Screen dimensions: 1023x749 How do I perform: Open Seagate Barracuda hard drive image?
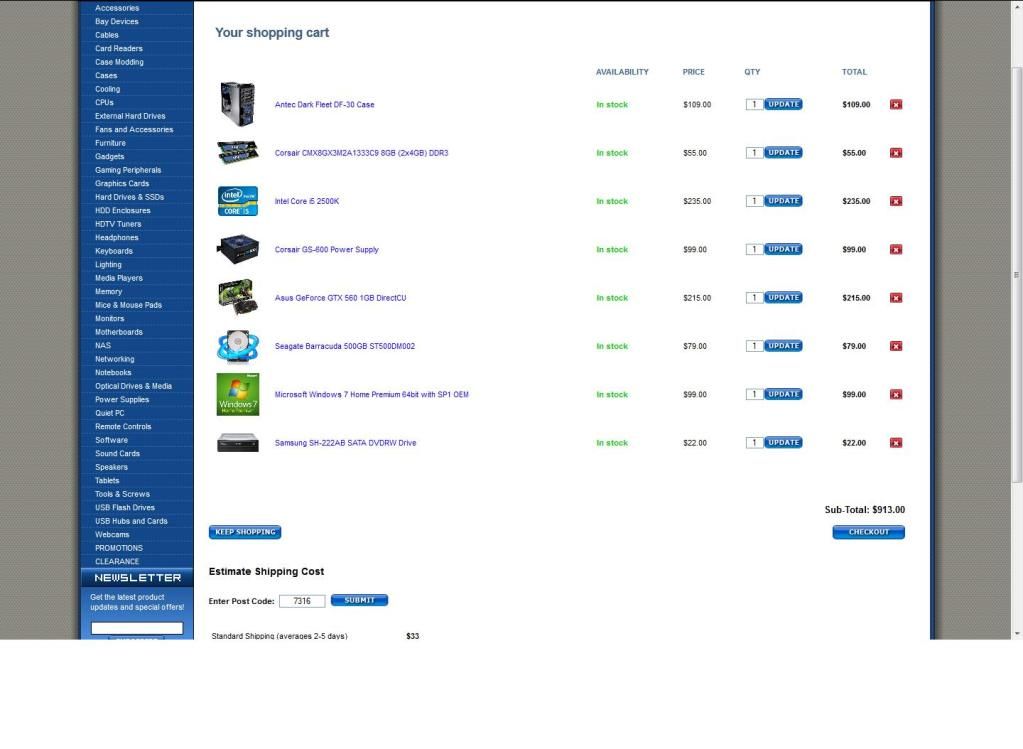point(237,346)
